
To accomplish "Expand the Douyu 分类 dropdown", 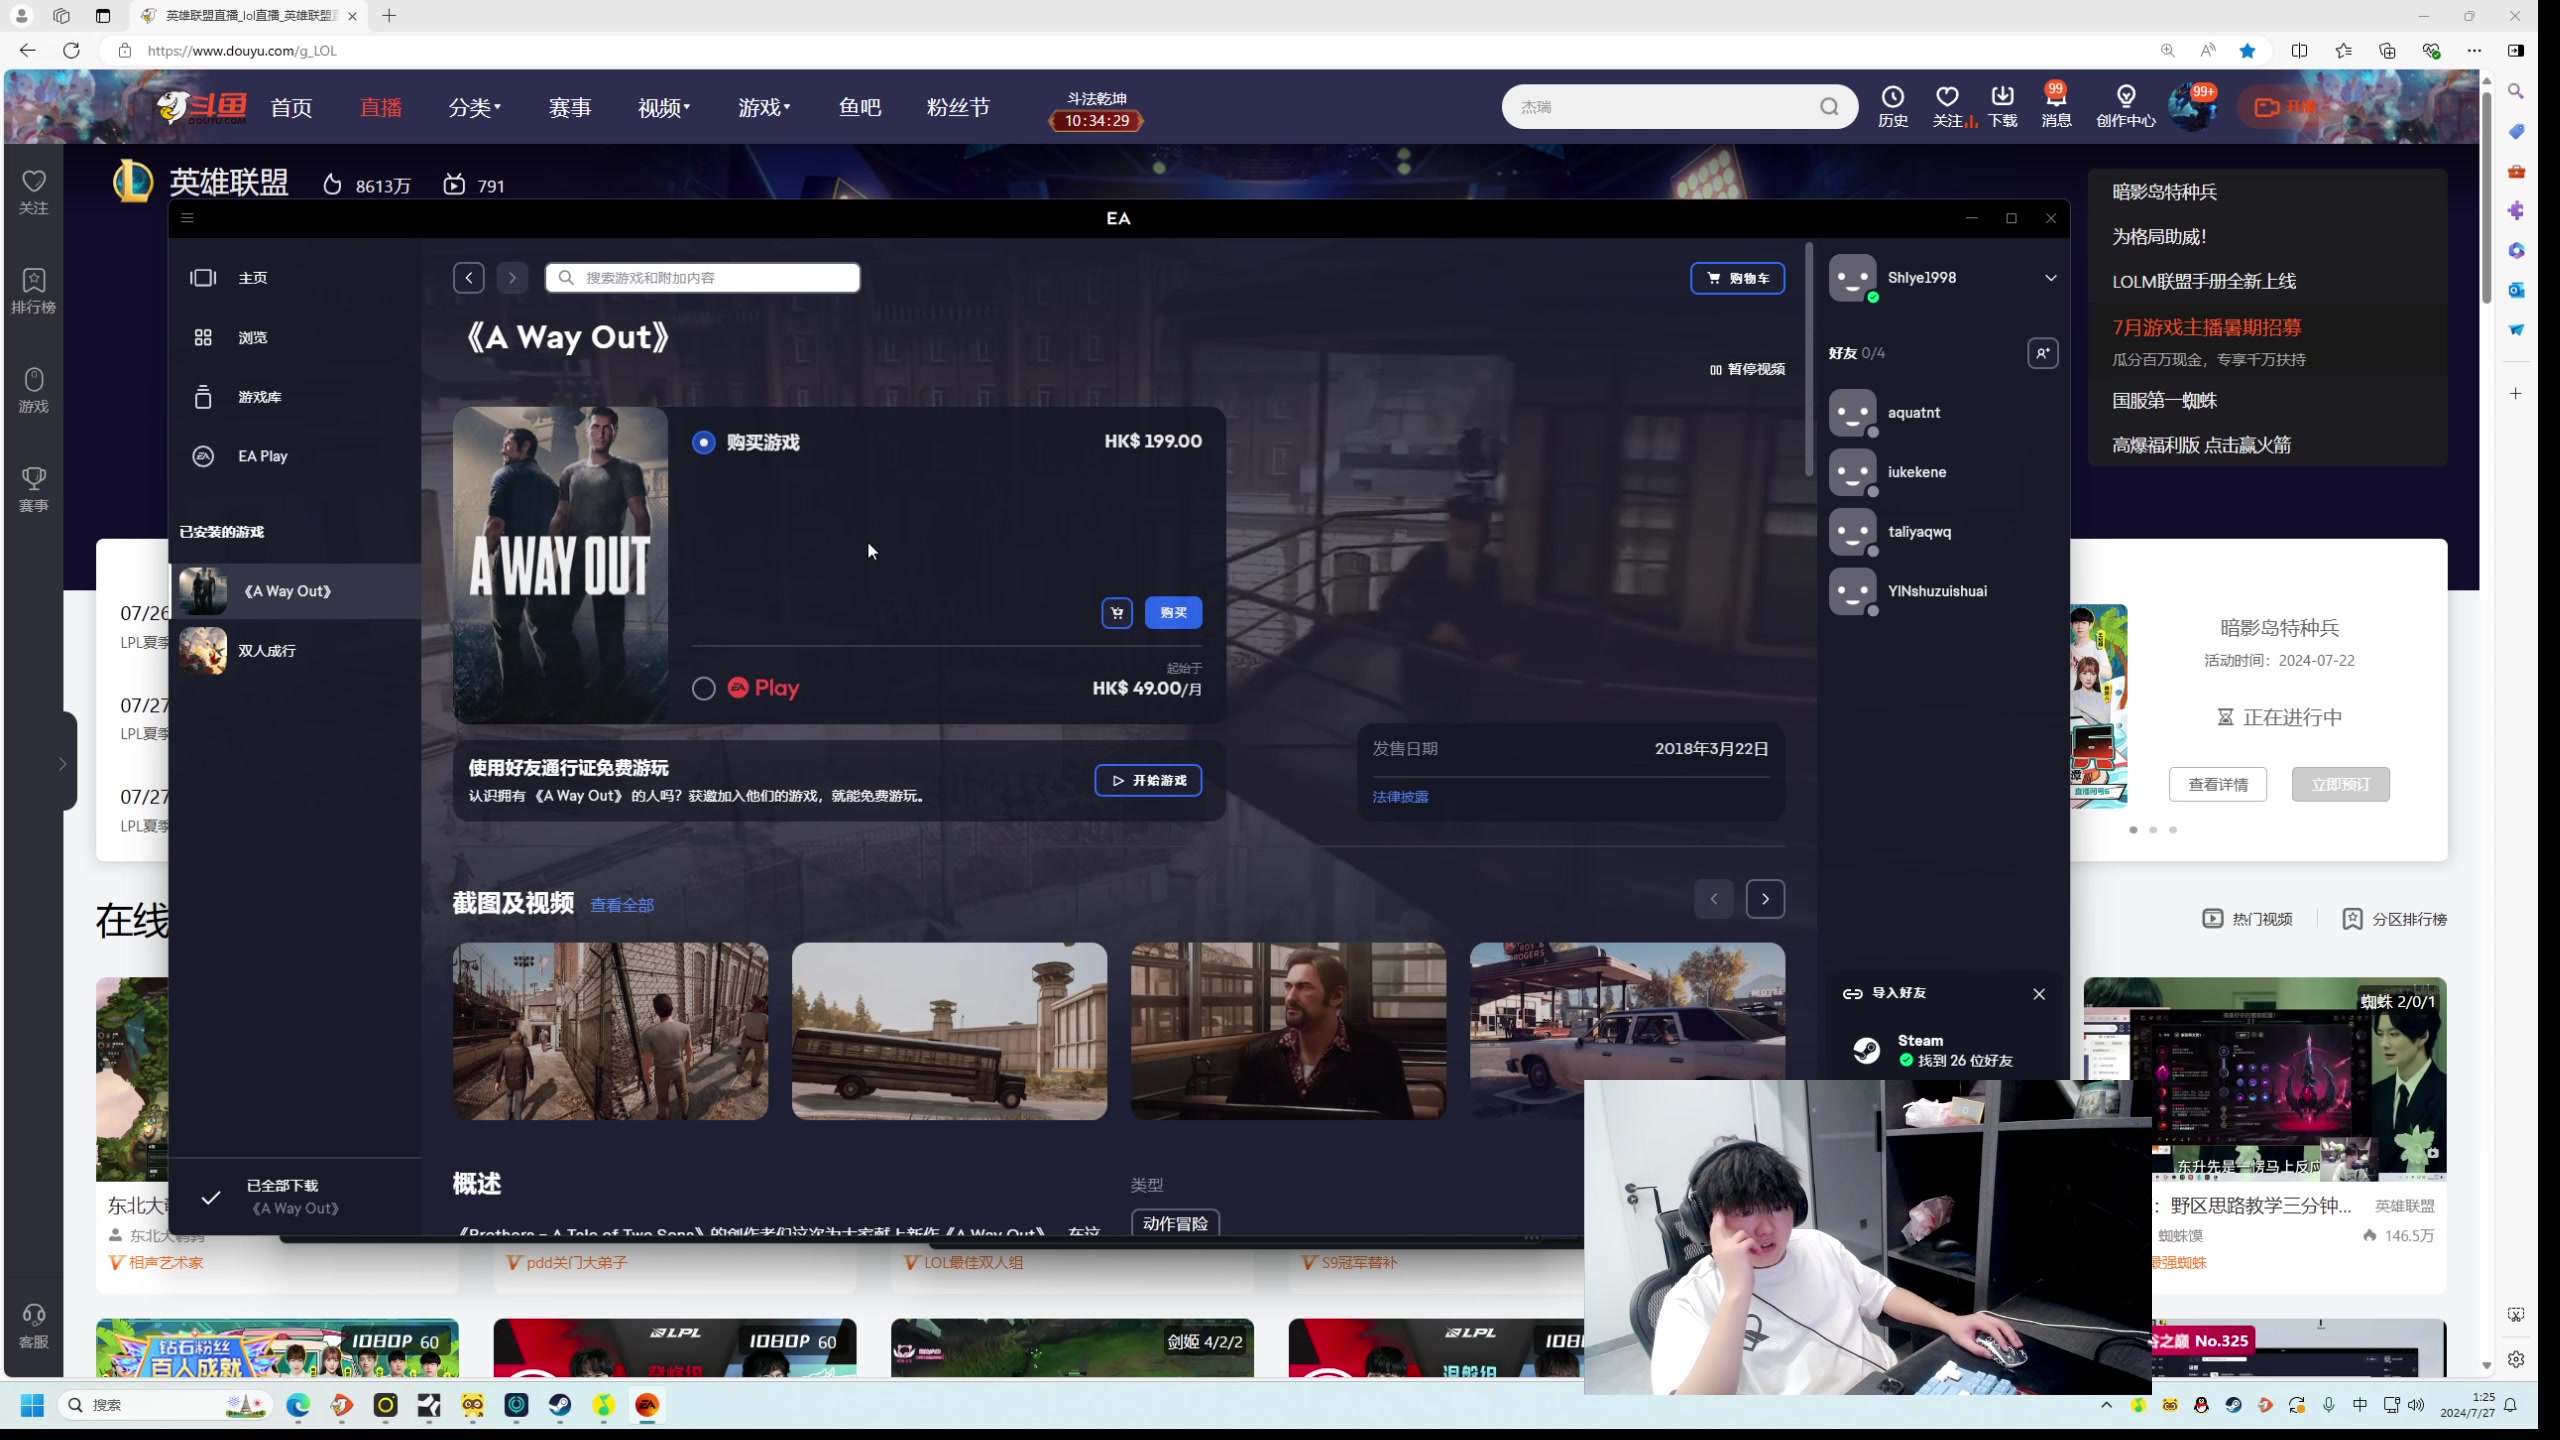I will click(475, 107).
